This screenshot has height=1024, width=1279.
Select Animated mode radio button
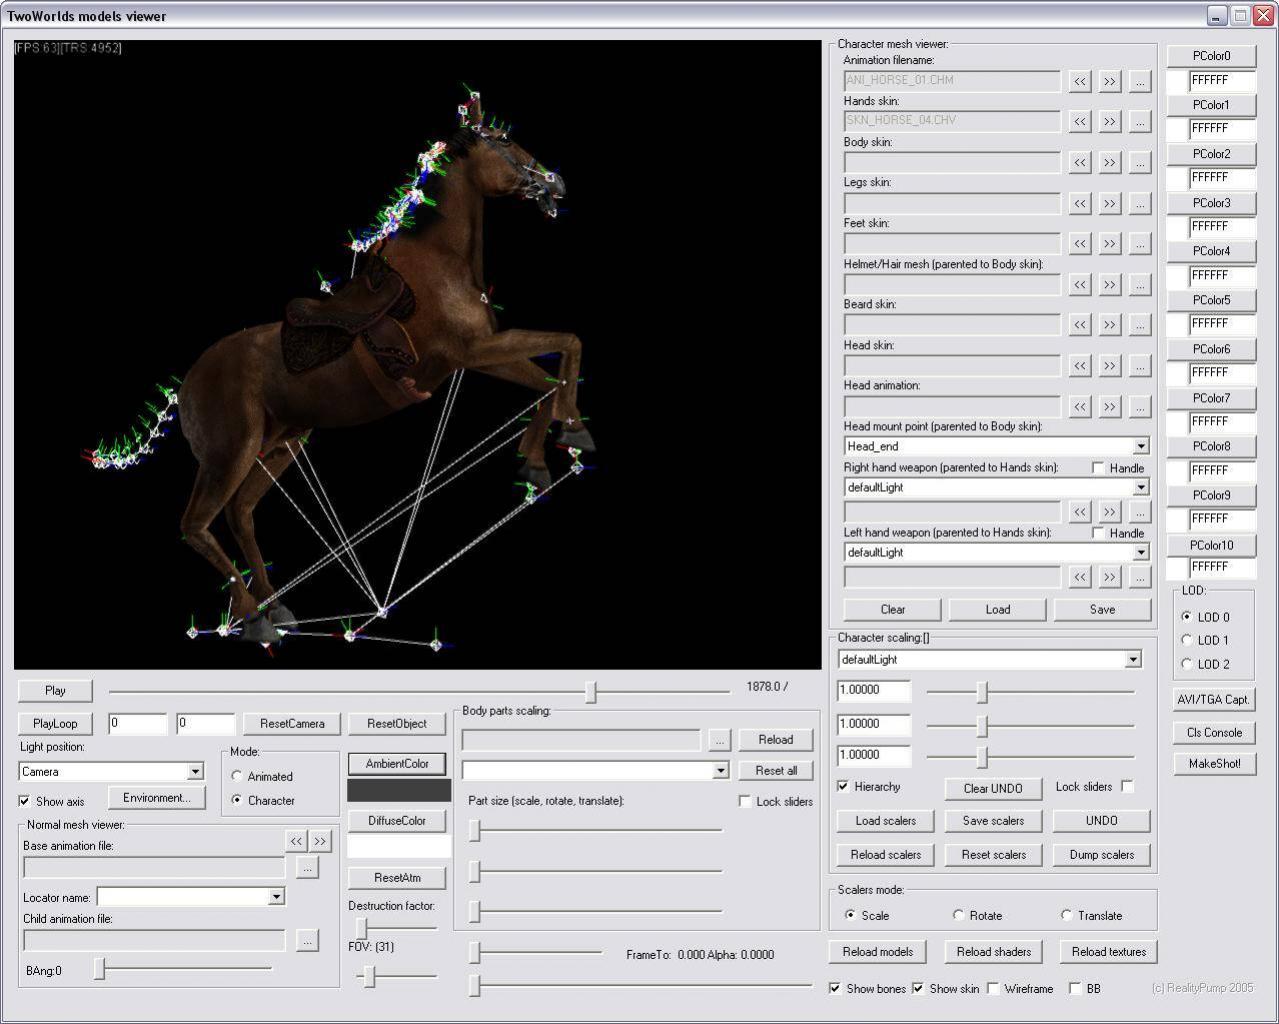(237, 776)
